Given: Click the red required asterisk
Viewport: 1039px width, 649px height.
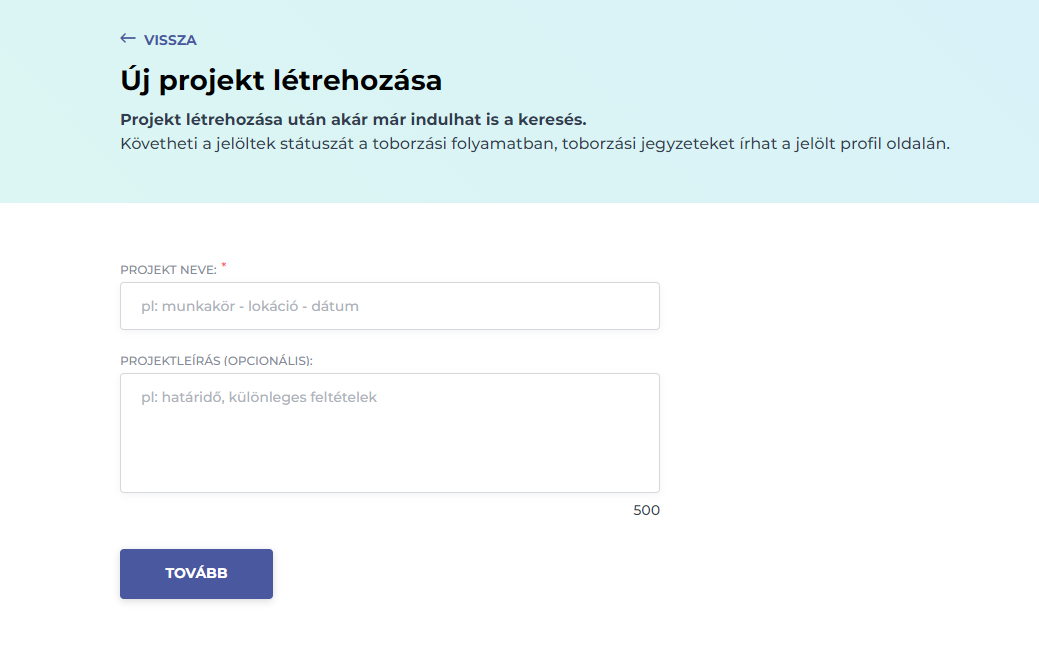Looking at the screenshot, I should tap(224, 266).
